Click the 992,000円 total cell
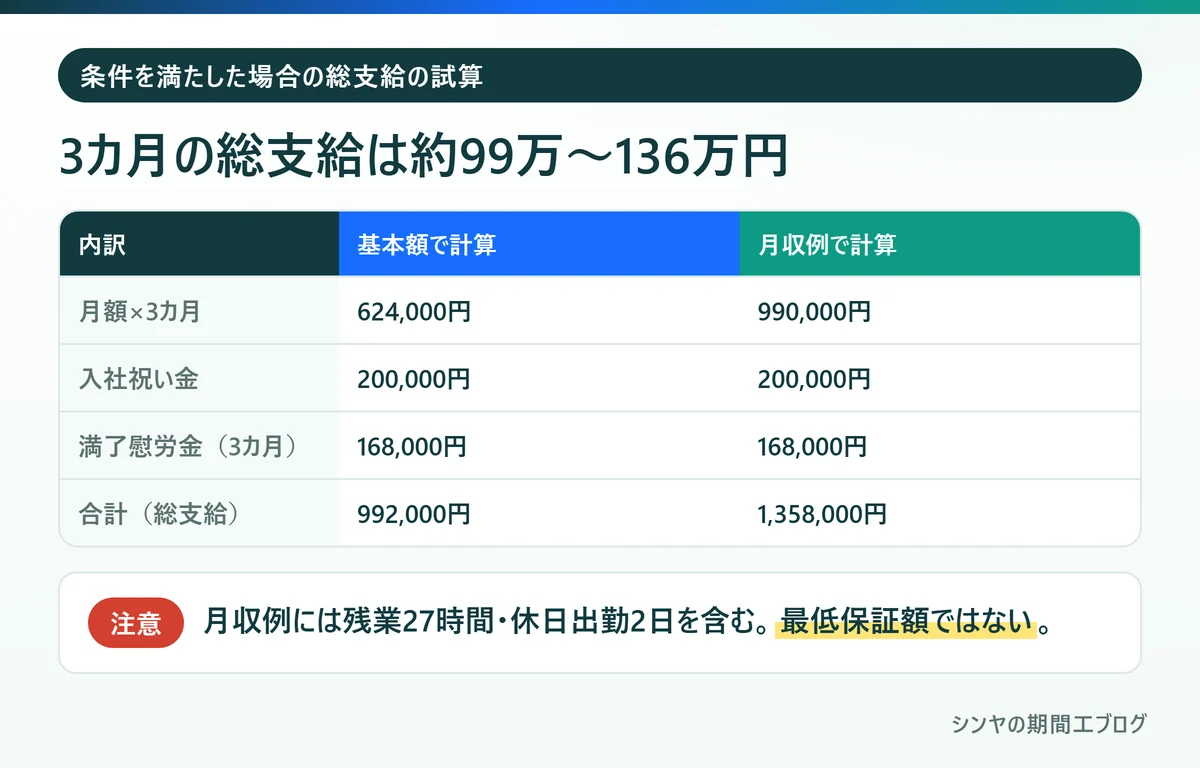 413,514
